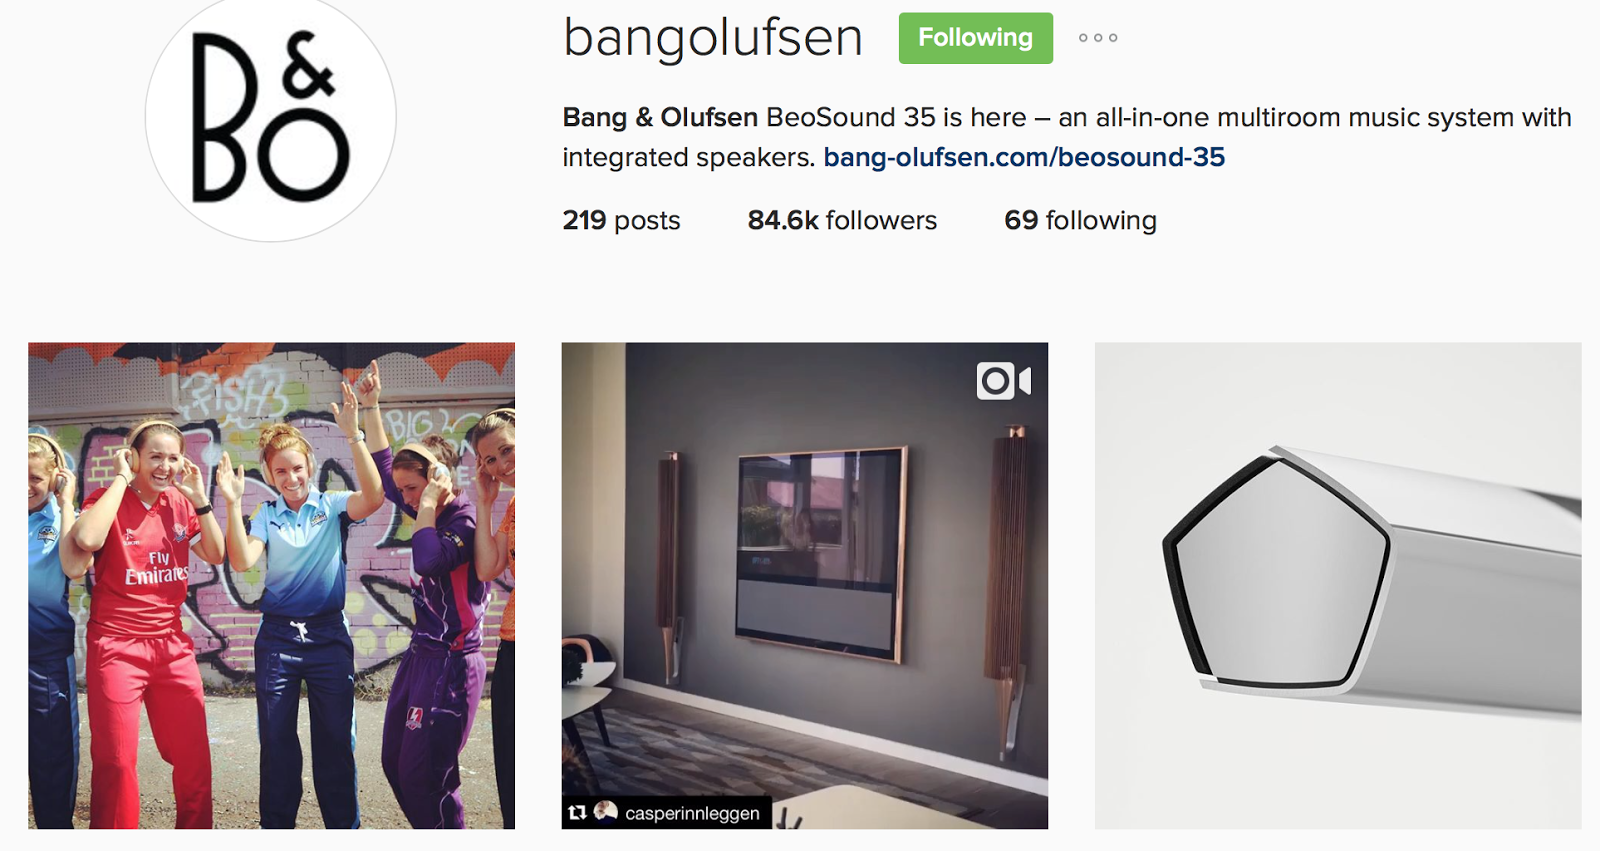Click the repost arrows icon on video post
Viewport: 1600px width, 851px height.
(x=577, y=813)
